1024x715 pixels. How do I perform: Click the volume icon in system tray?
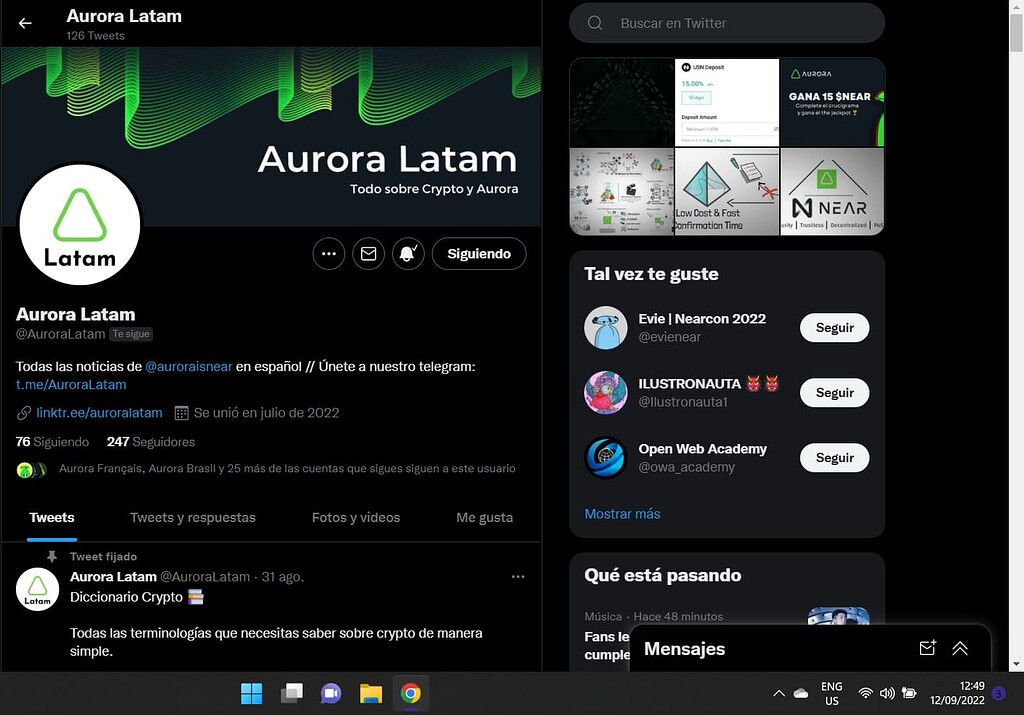(888, 692)
